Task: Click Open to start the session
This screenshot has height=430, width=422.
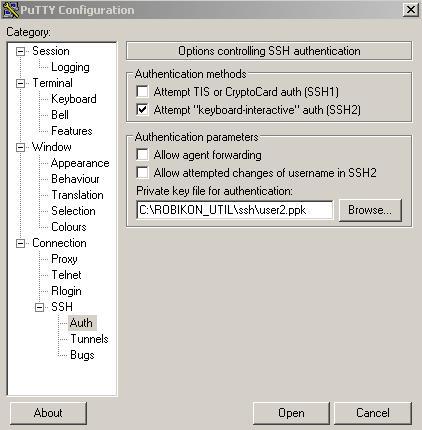Action: [291, 413]
